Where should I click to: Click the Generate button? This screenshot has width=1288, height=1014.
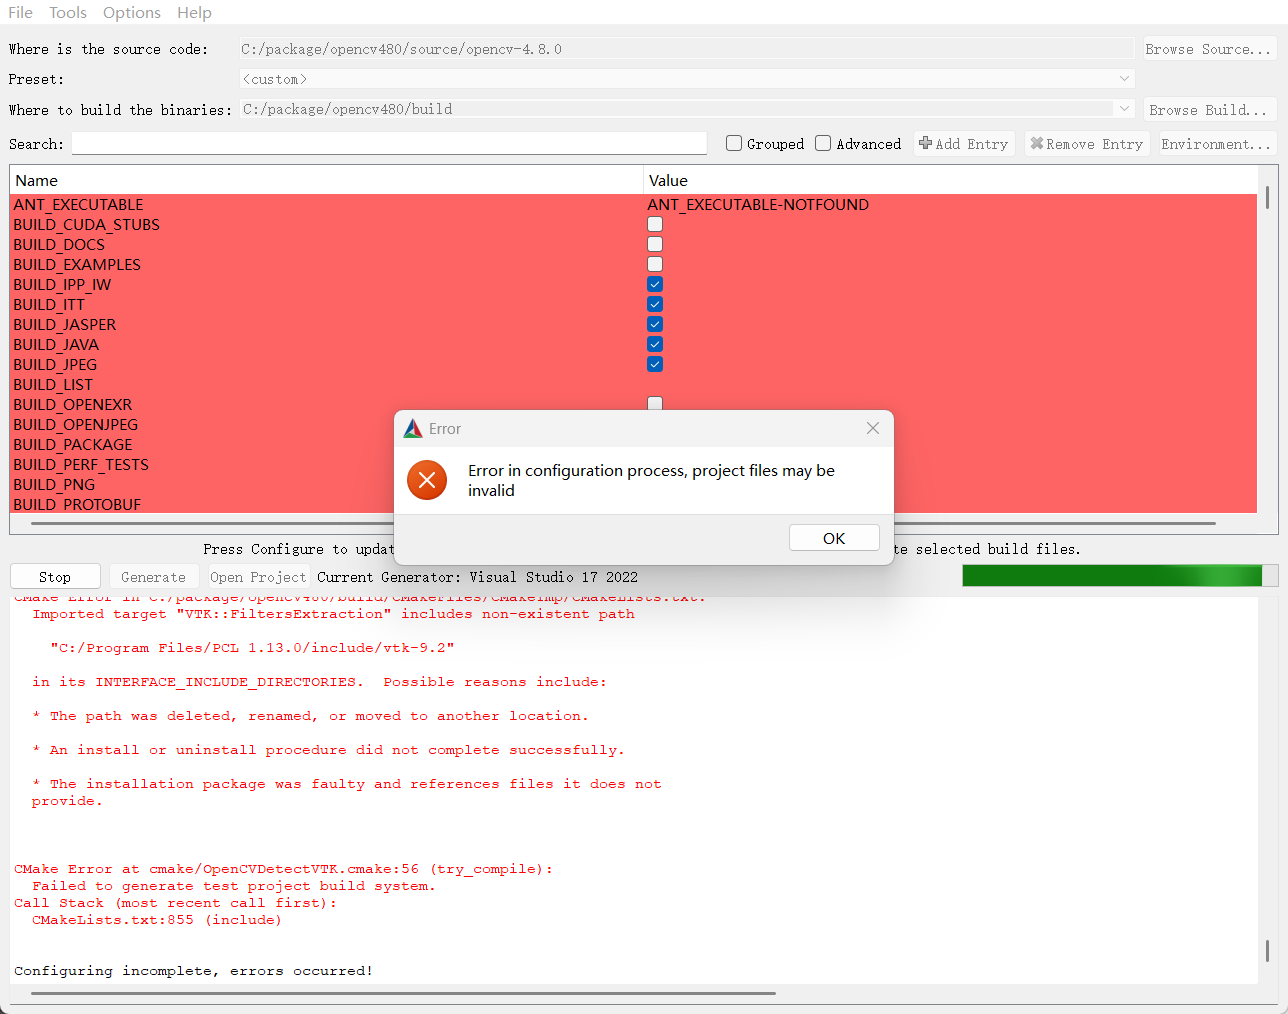153,577
